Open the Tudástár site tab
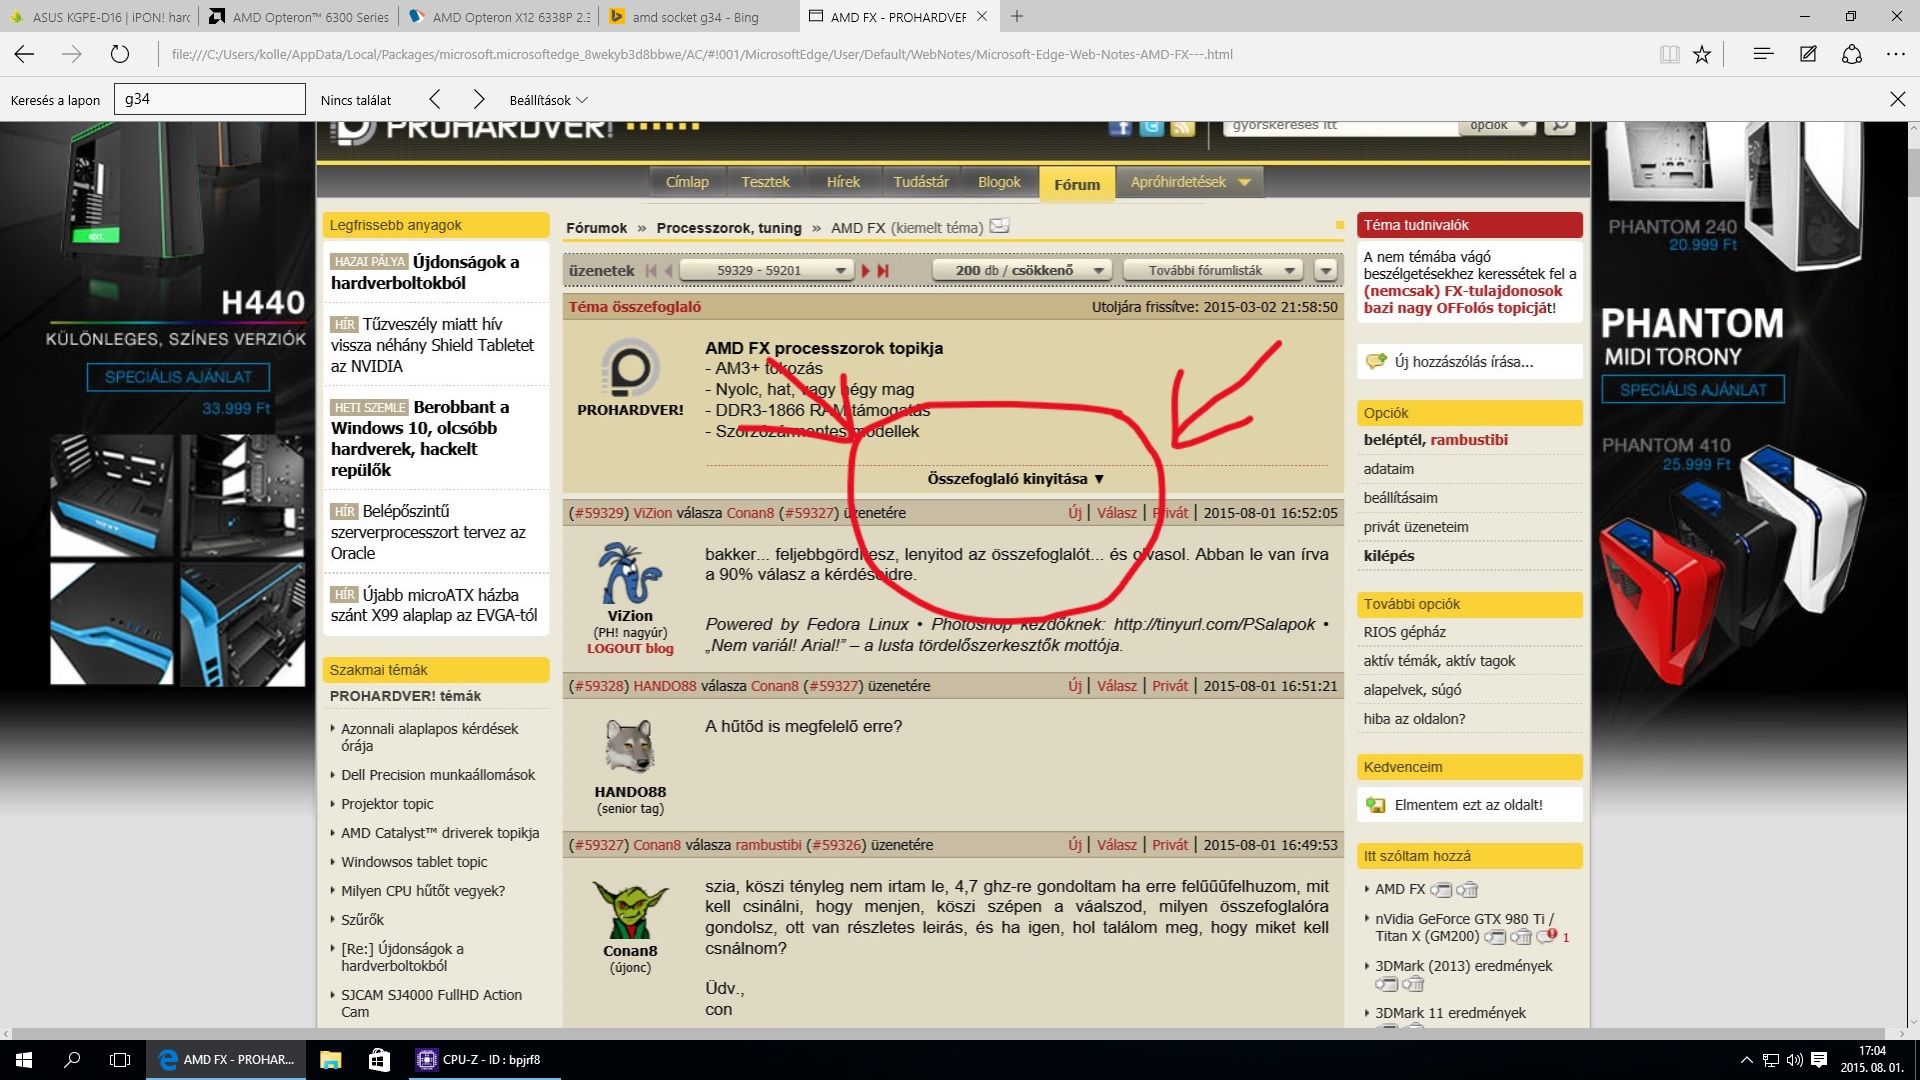 coord(921,182)
